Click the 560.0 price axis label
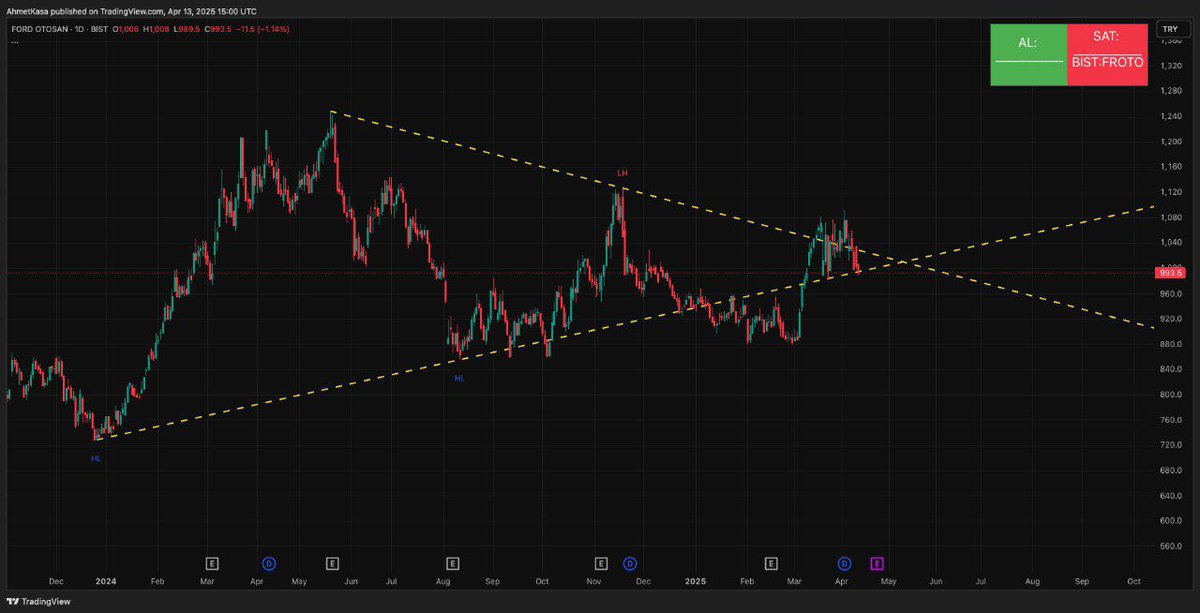 click(x=1169, y=547)
